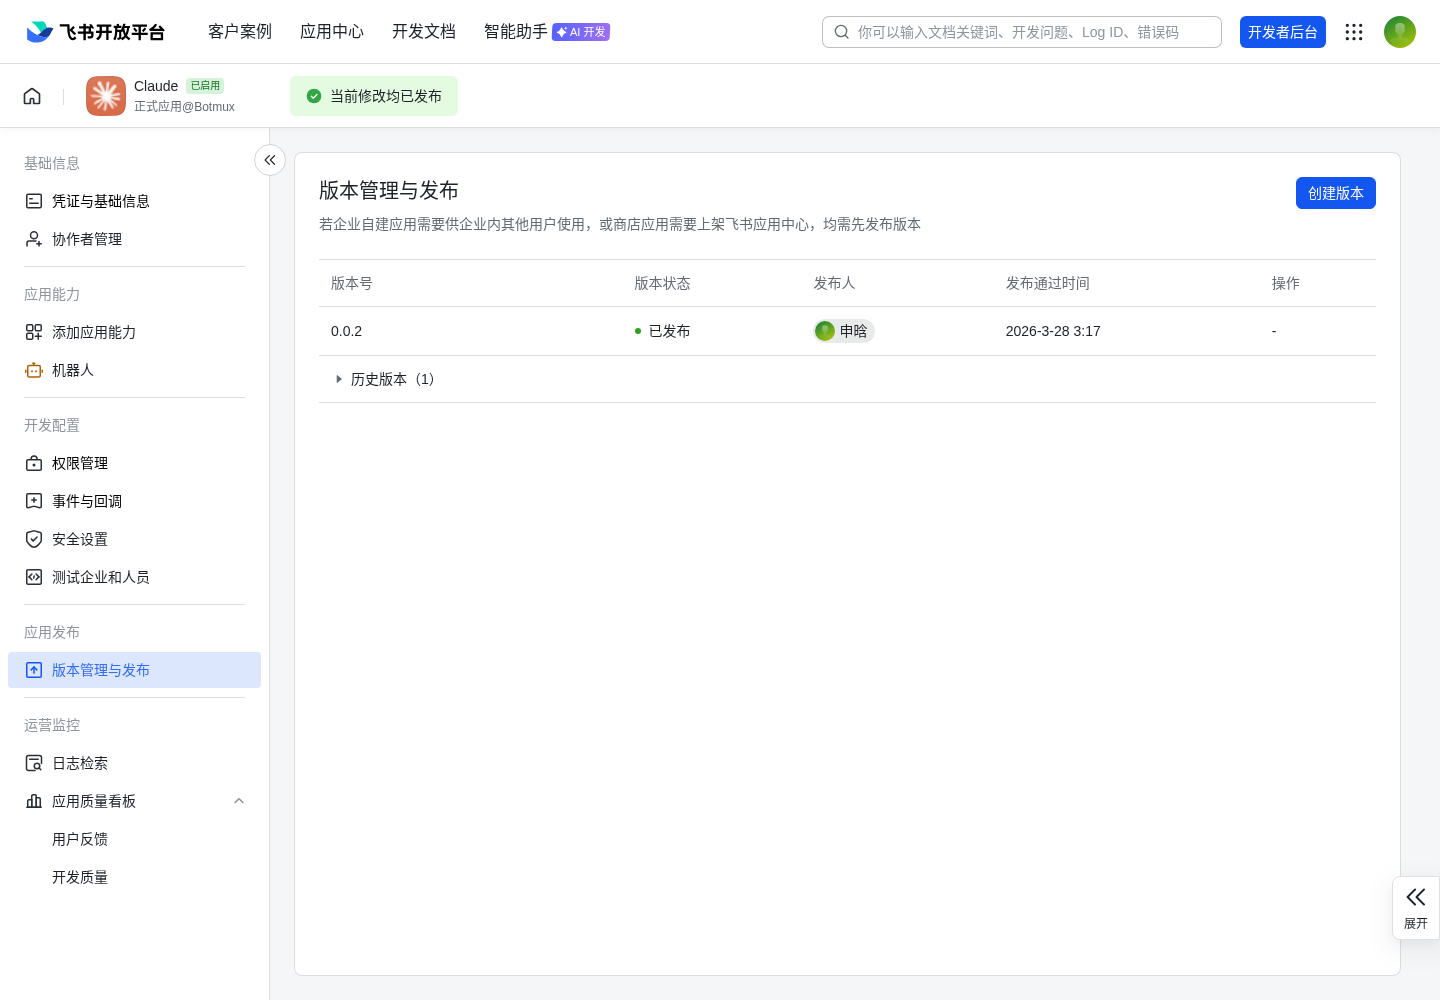Click the 发布通过时间 column header
This screenshot has height=1000, width=1440.
(1048, 283)
